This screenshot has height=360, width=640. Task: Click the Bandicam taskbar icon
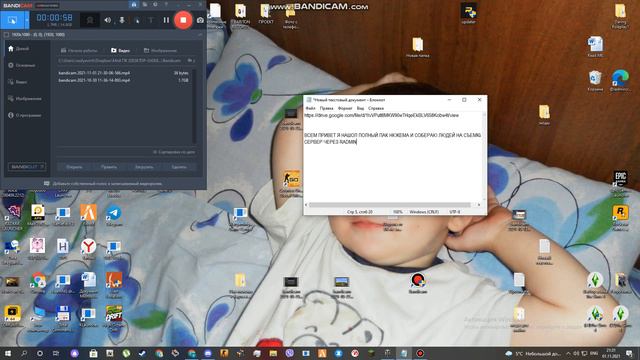(x=420, y=353)
